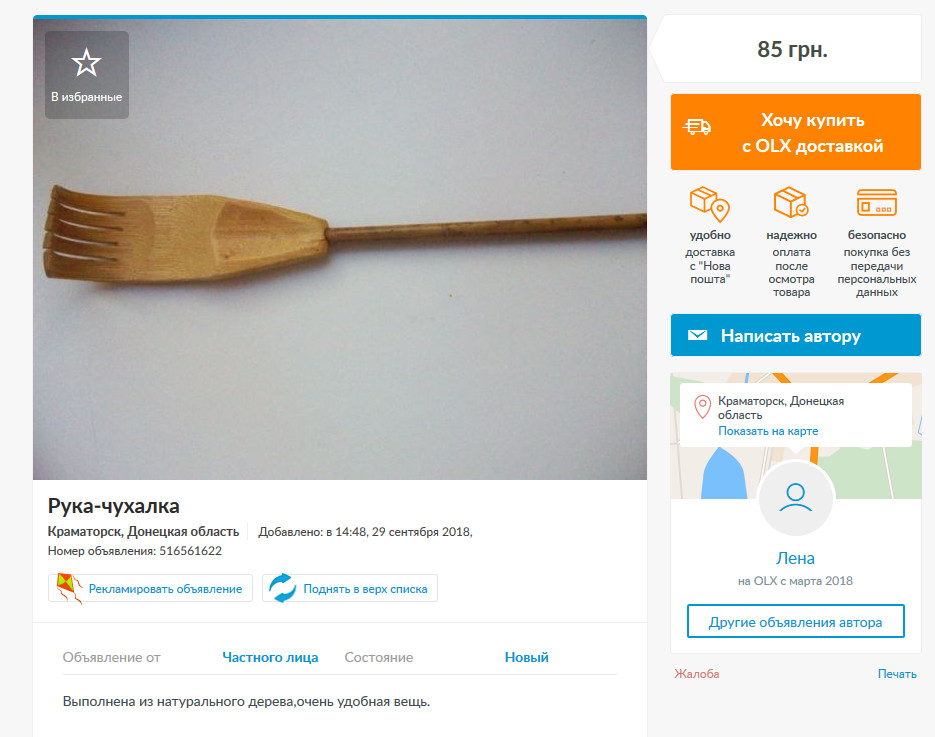Open seller Лена's profile avatar
Image resolution: width=935 pixels, height=737 pixels.
point(795,498)
